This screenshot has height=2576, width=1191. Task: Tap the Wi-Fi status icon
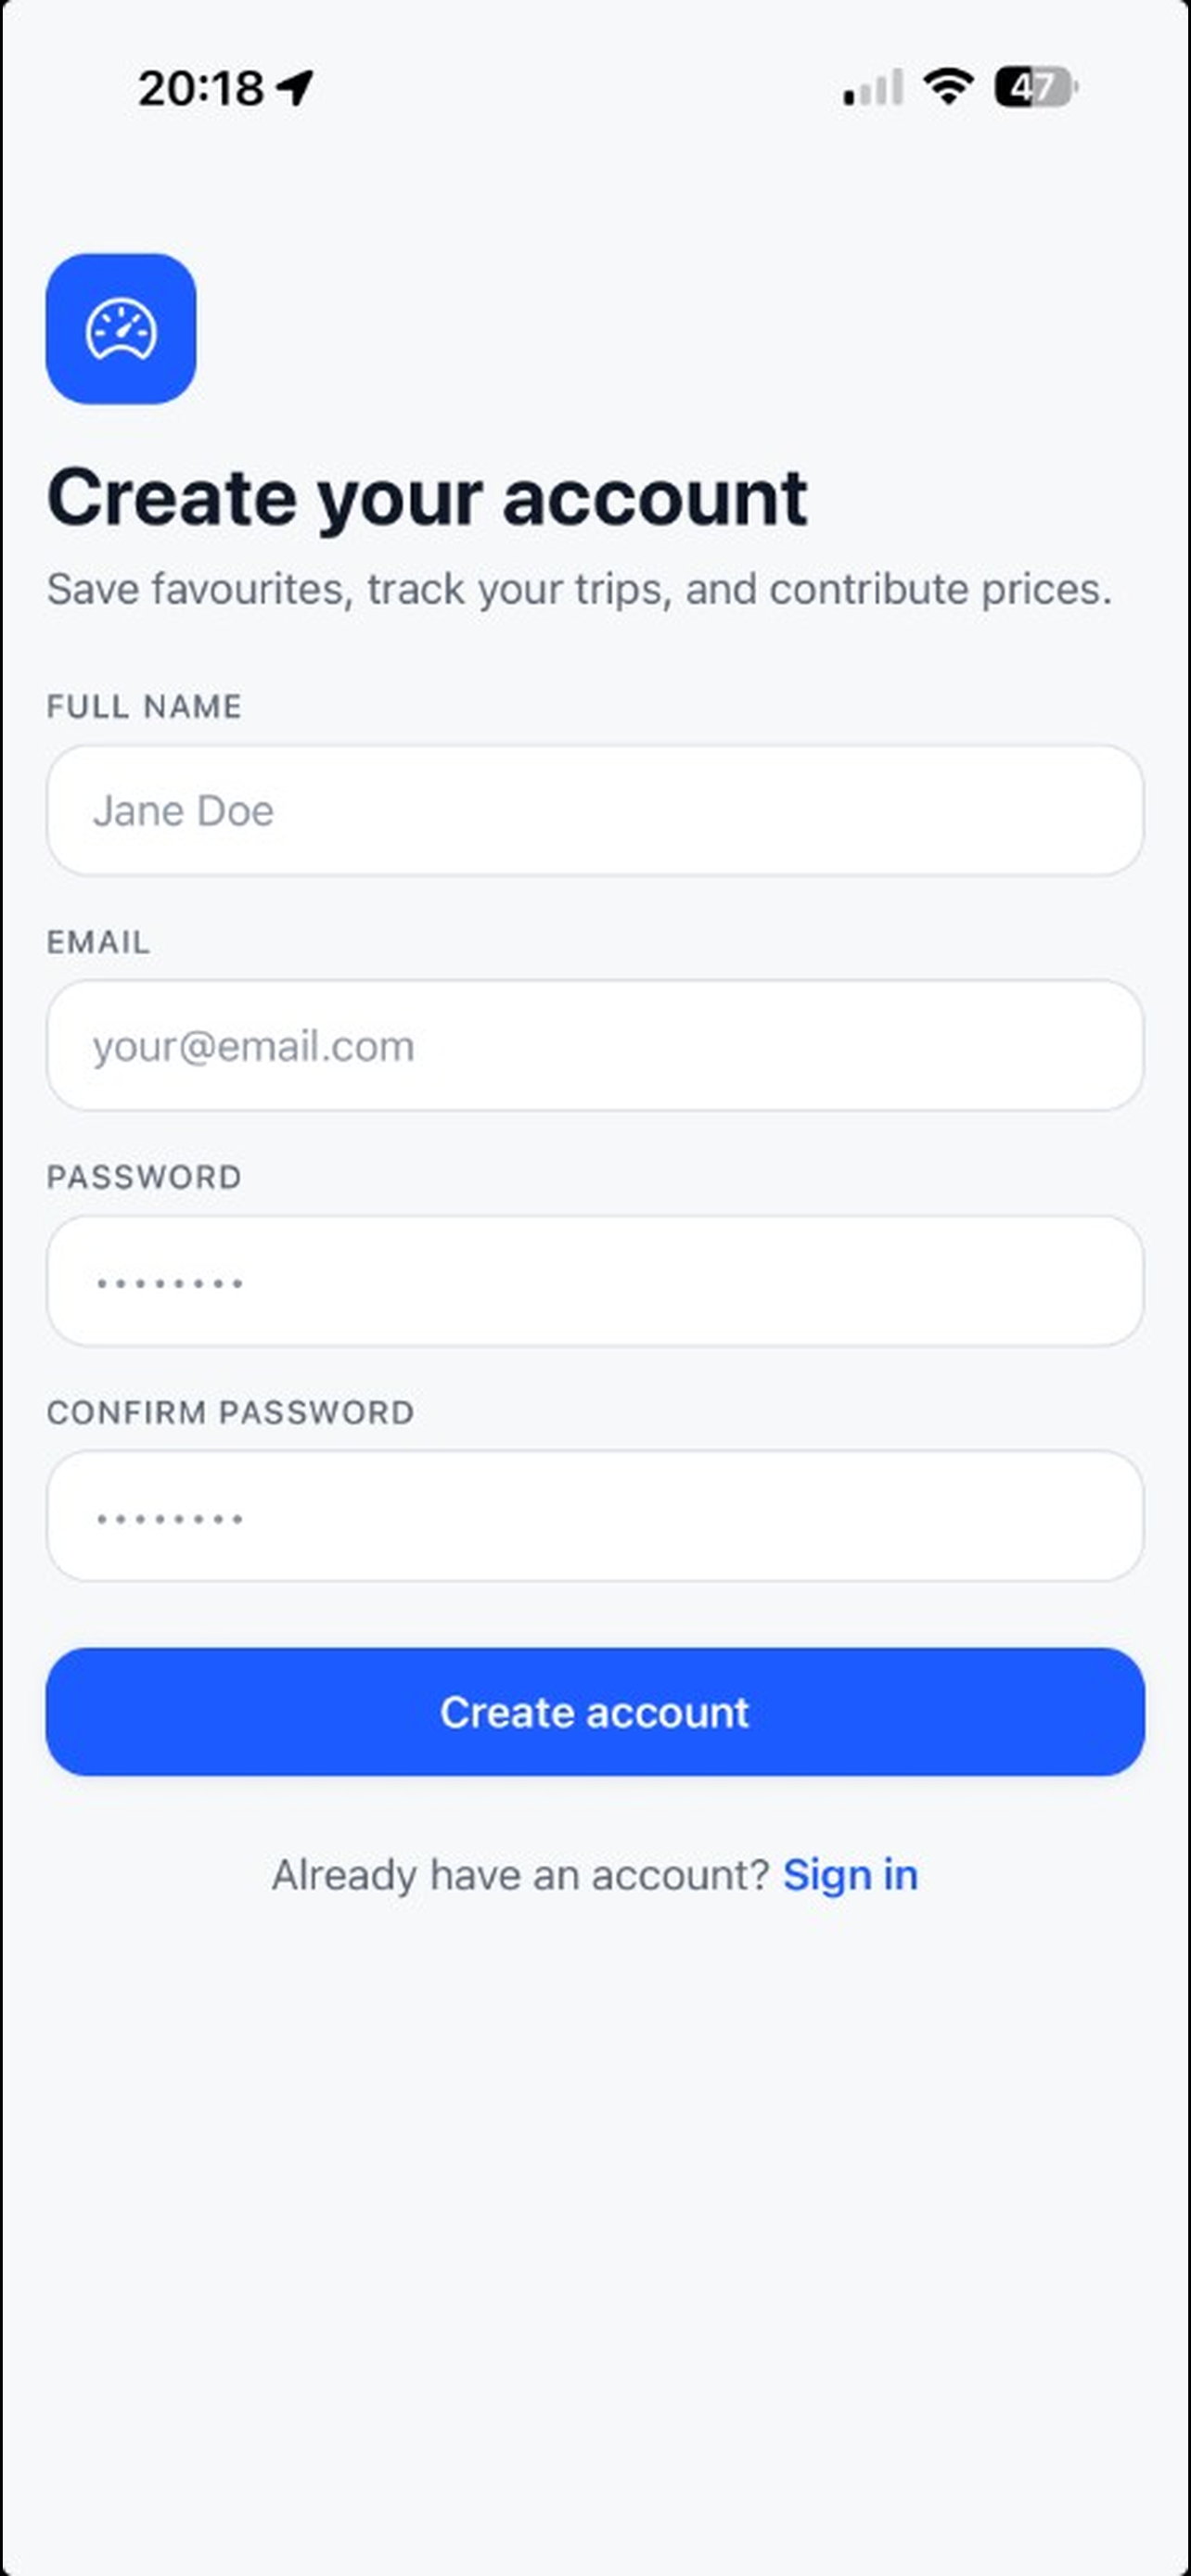point(948,87)
